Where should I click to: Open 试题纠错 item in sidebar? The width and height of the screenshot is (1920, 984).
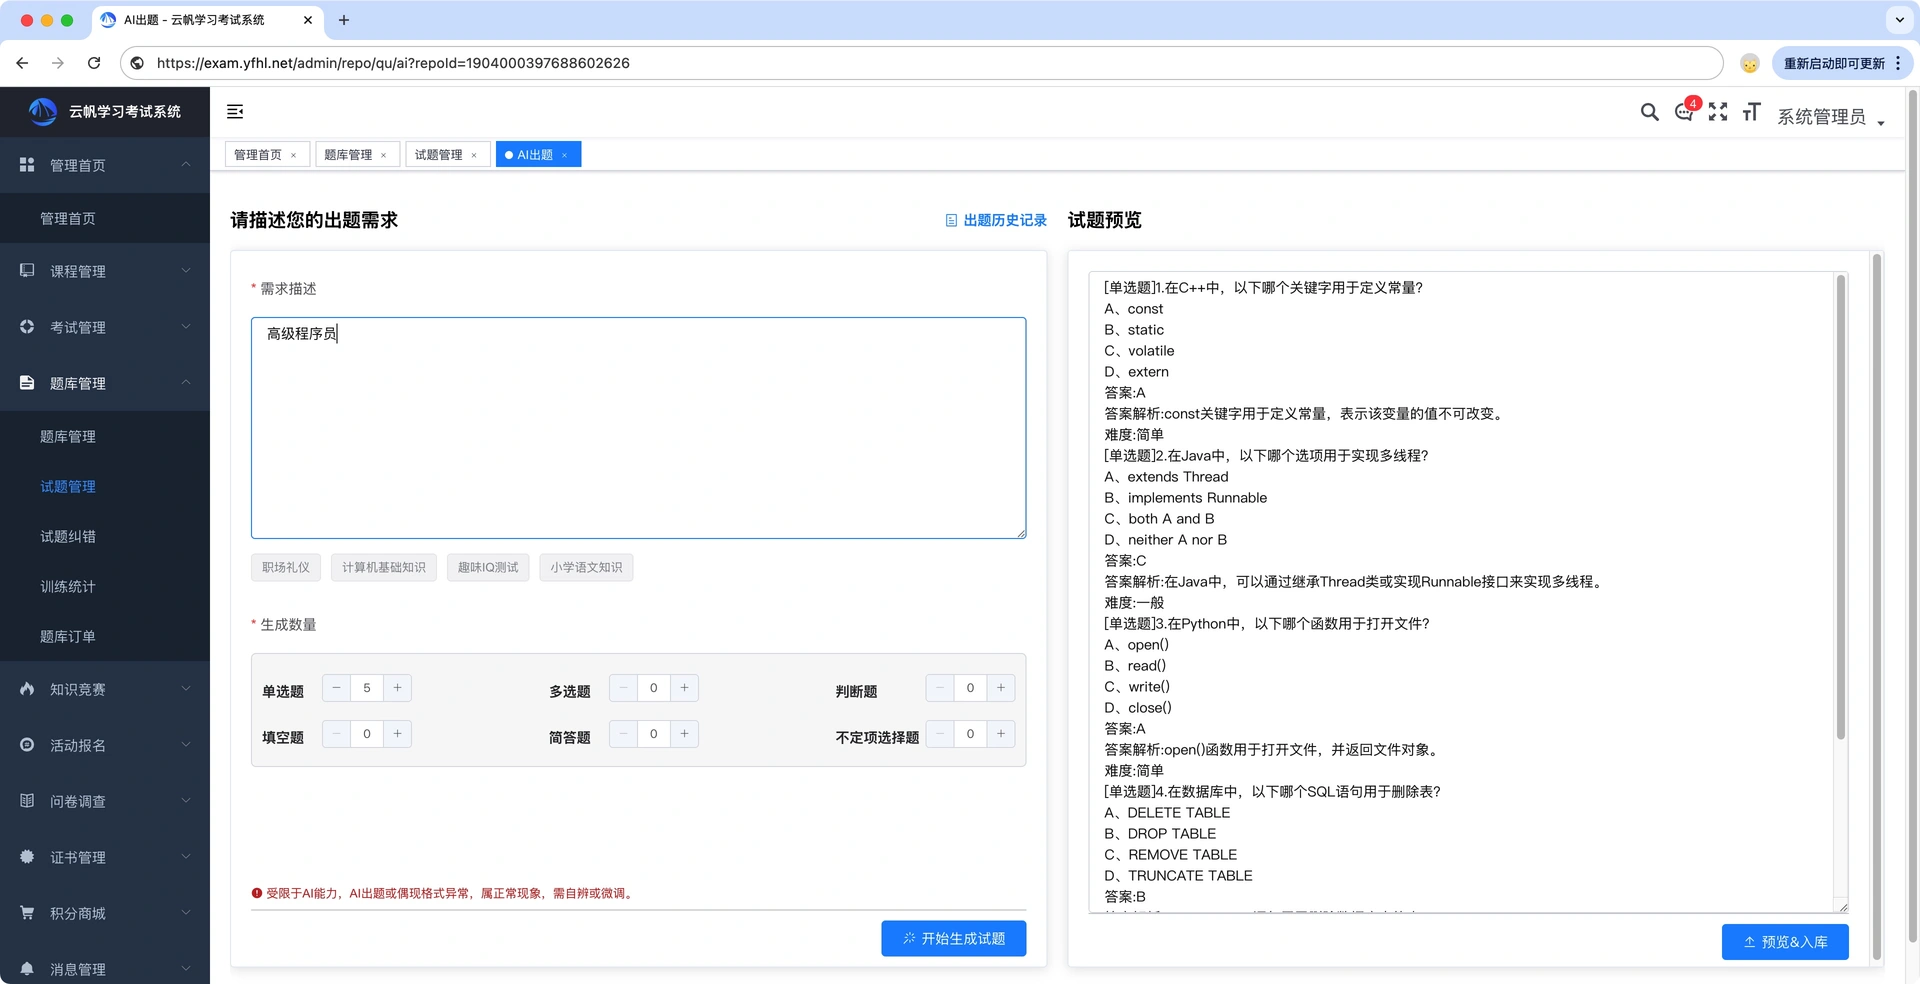coord(105,536)
